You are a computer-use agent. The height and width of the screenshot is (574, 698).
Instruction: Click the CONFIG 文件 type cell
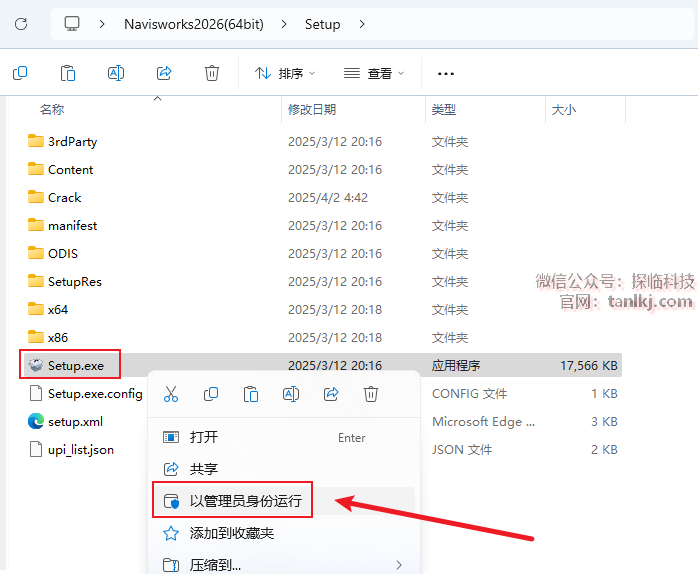point(469,394)
